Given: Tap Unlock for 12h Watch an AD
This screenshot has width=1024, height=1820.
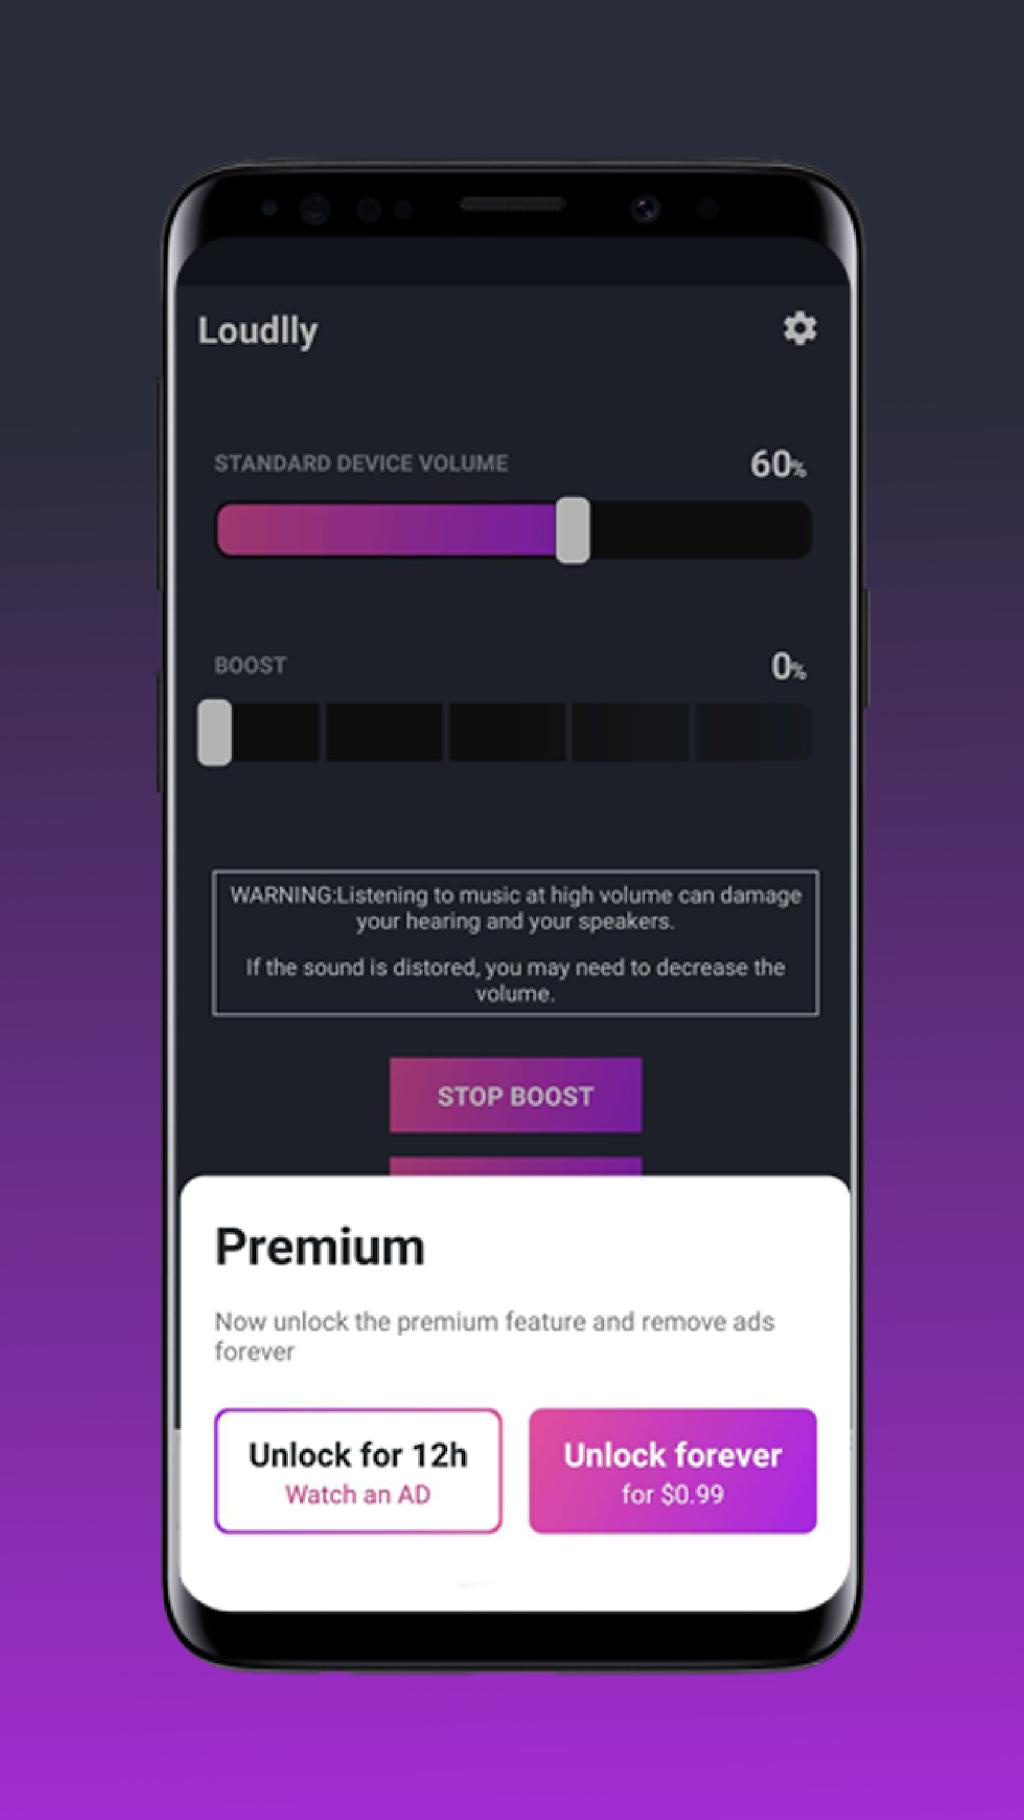Looking at the screenshot, I should [x=358, y=1471].
